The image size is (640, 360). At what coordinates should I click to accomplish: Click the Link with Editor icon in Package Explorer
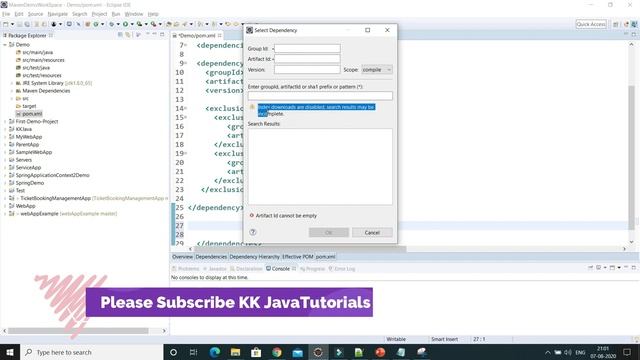click(x=128, y=35)
